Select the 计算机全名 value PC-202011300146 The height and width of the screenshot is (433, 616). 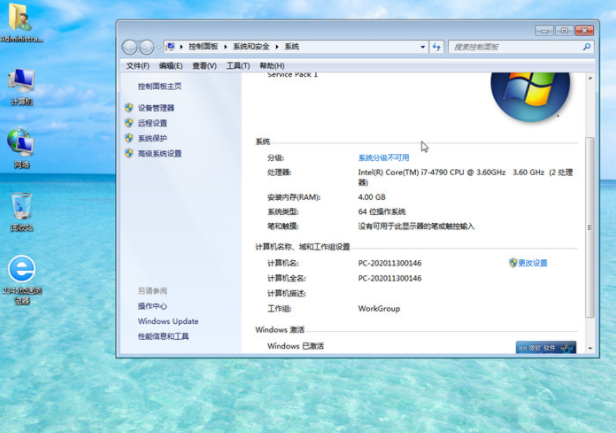point(390,278)
